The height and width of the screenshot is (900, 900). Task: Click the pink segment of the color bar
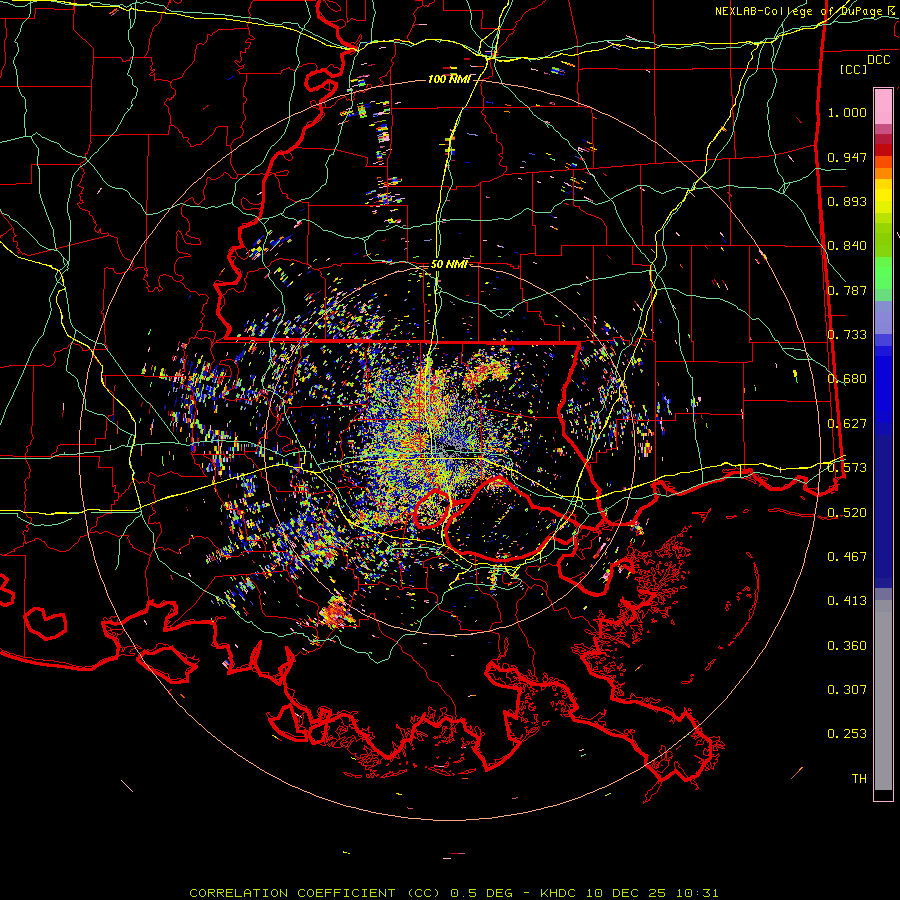pos(883,107)
